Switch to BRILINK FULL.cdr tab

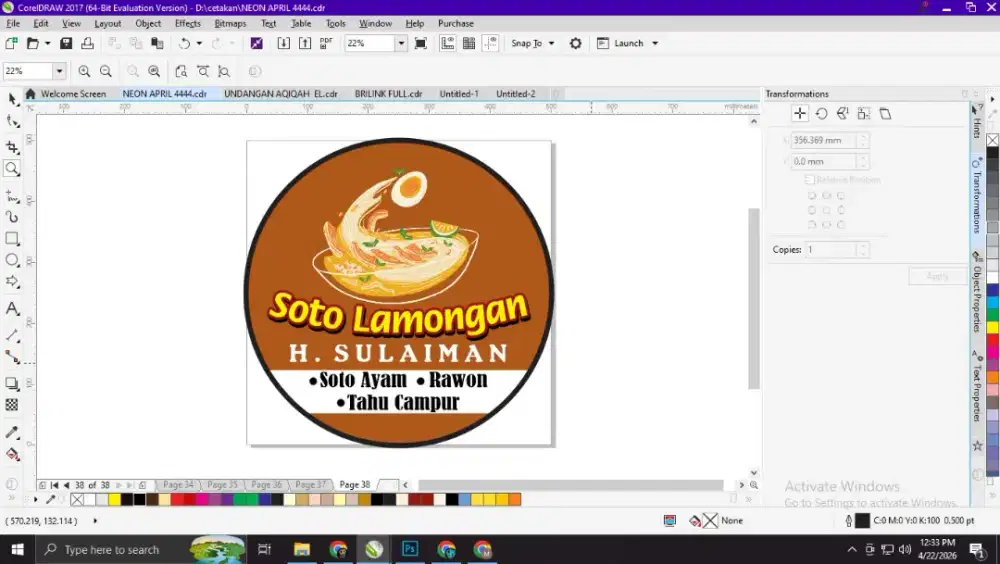pos(388,94)
